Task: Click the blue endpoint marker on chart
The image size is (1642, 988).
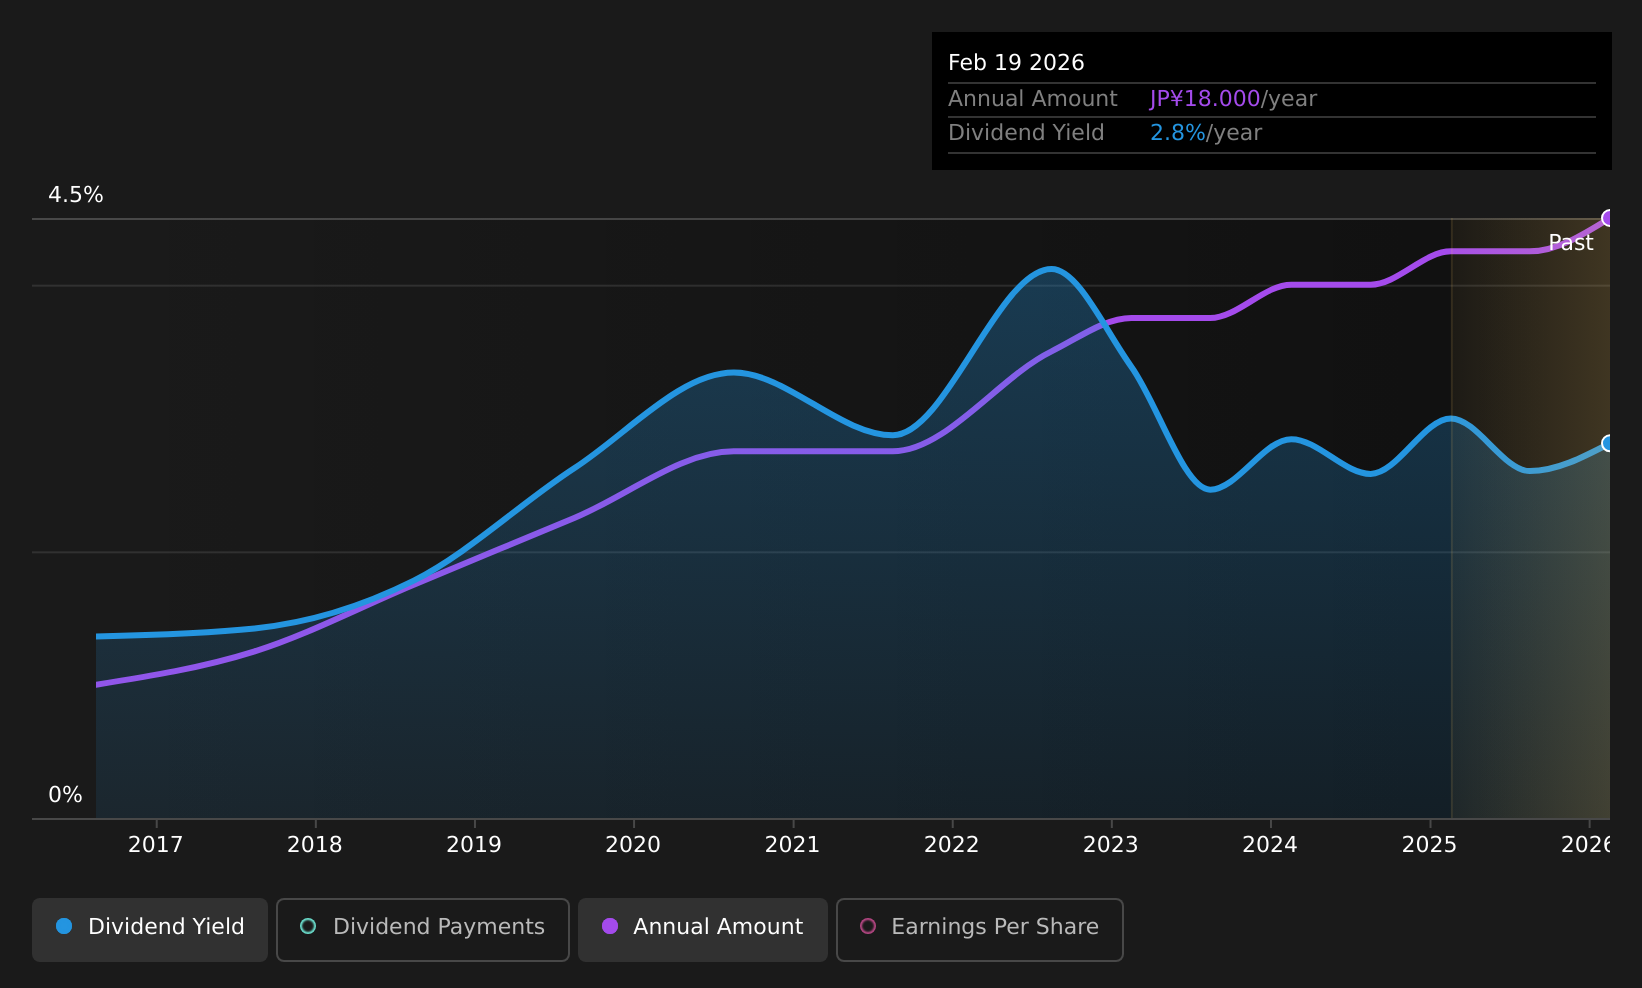Action: pyautogui.click(x=1608, y=443)
